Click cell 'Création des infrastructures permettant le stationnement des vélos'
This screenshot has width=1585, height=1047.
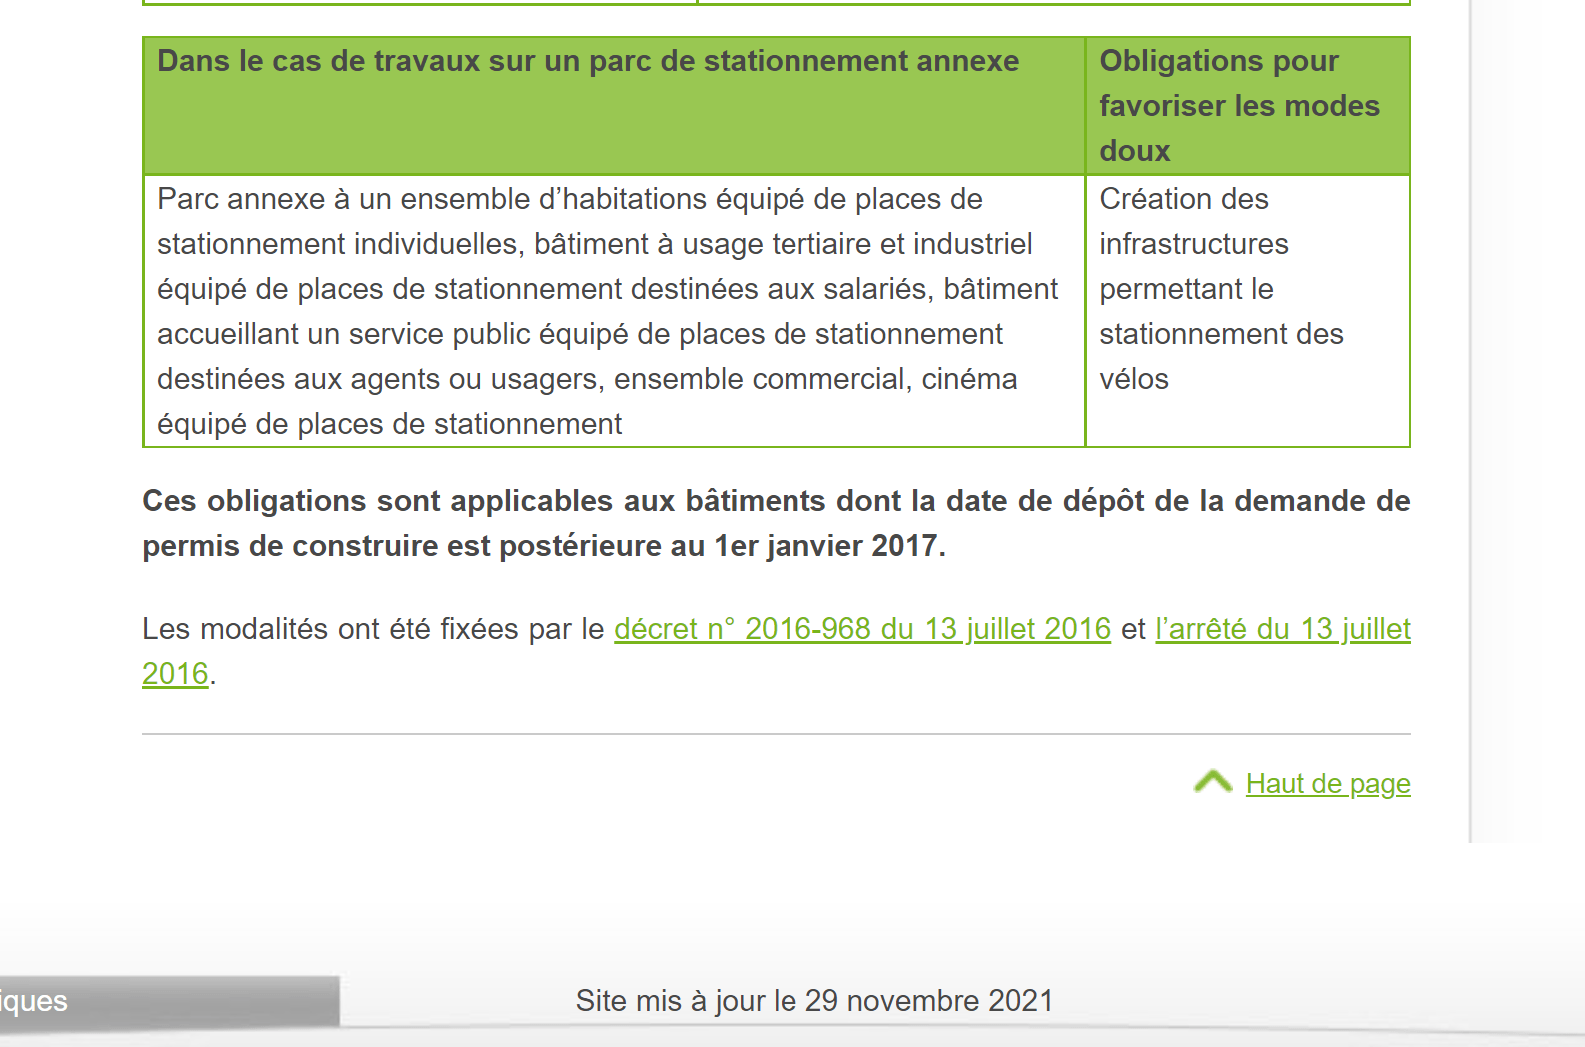(x=1248, y=311)
